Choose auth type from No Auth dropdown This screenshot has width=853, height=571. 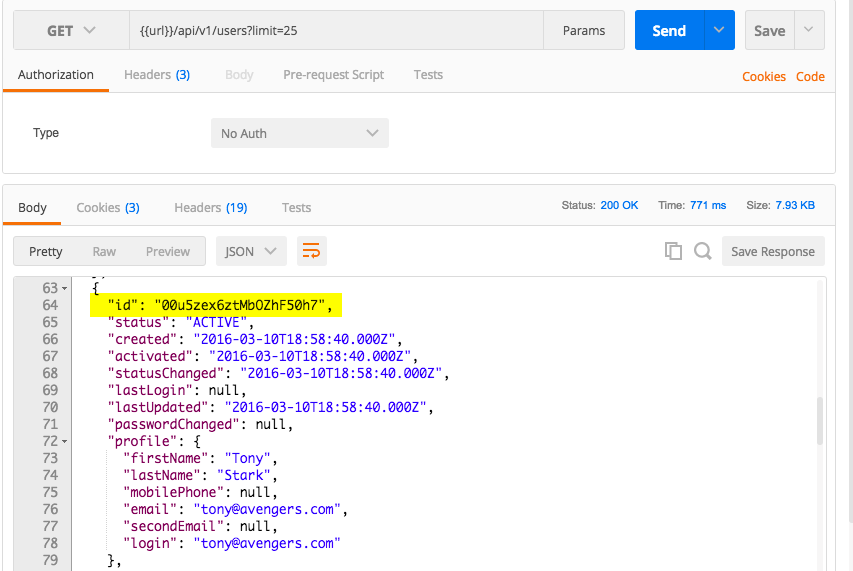point(299,133)
